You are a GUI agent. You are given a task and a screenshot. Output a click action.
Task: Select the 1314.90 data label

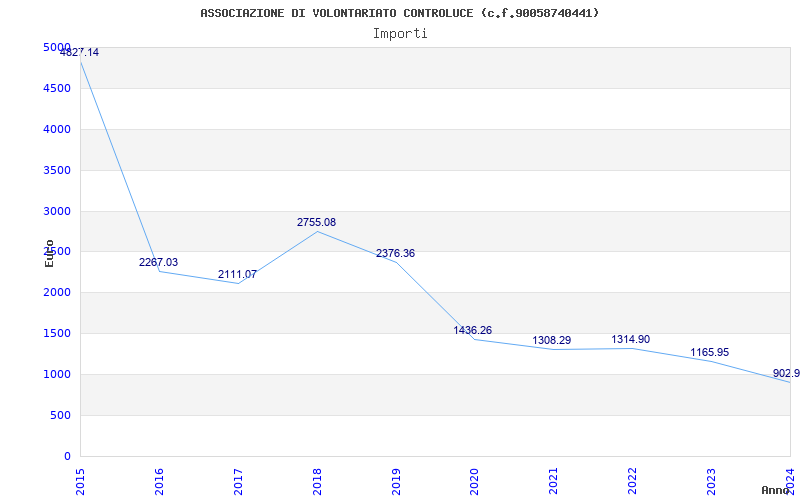(631, 339)
